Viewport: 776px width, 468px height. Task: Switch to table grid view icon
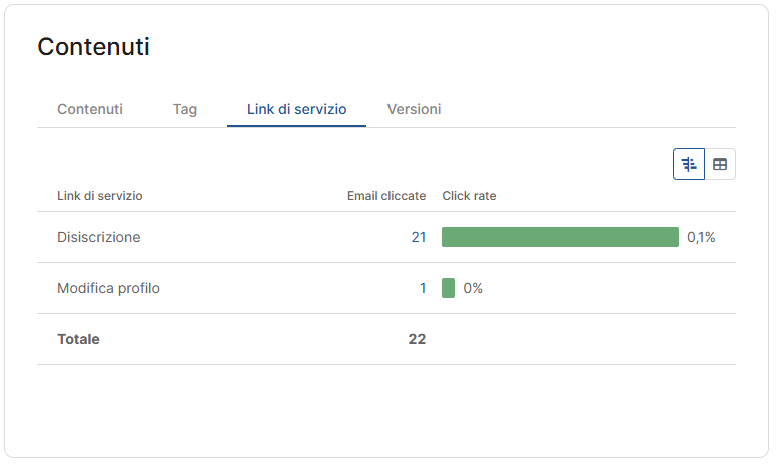[x=720, y=164]
